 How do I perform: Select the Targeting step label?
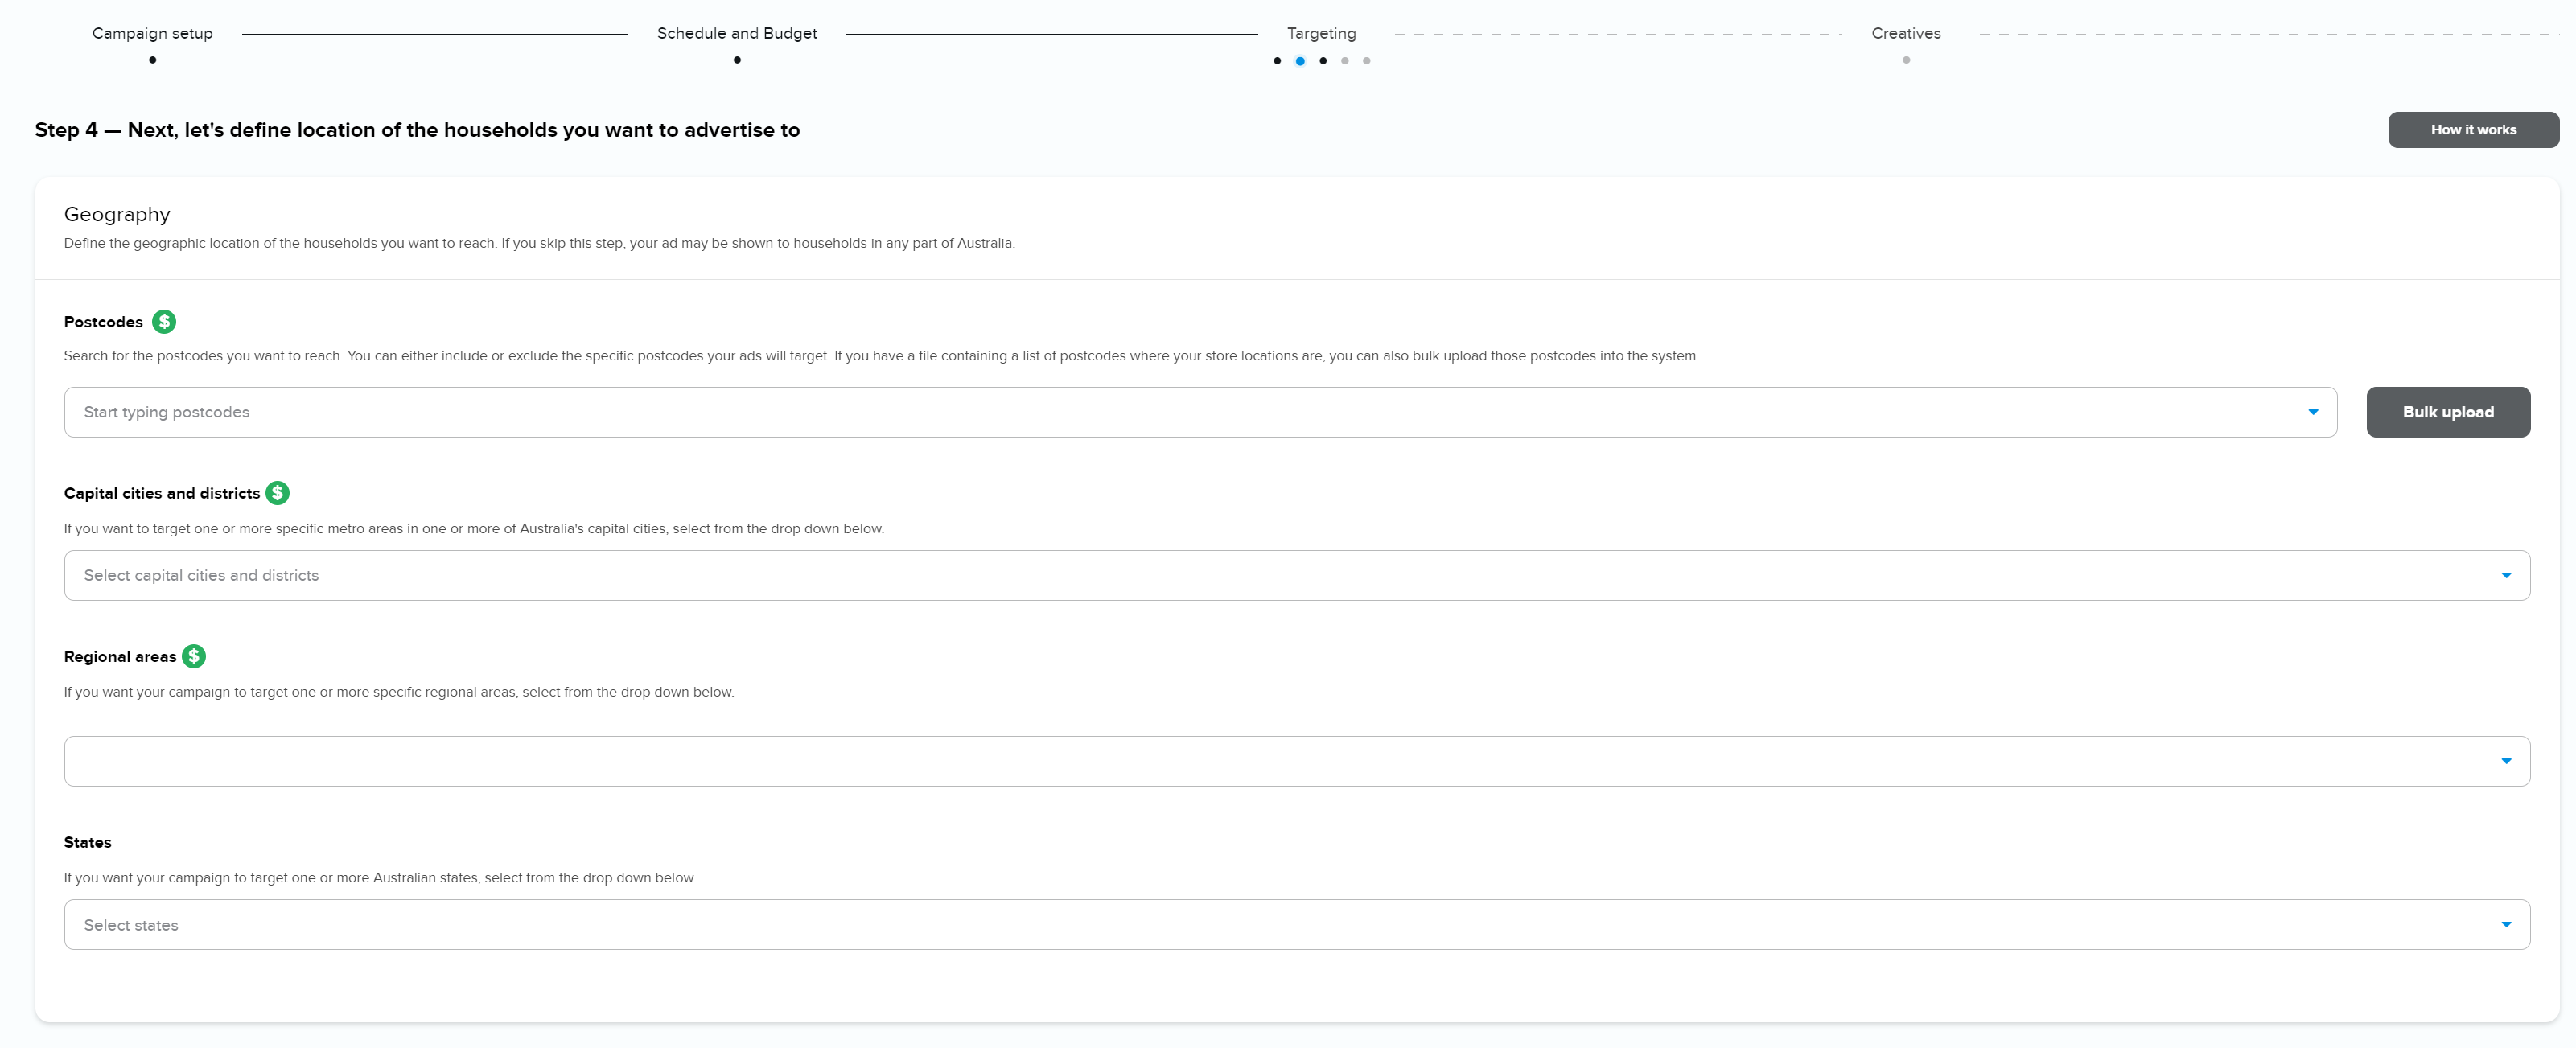click(x=1321, y=33)
